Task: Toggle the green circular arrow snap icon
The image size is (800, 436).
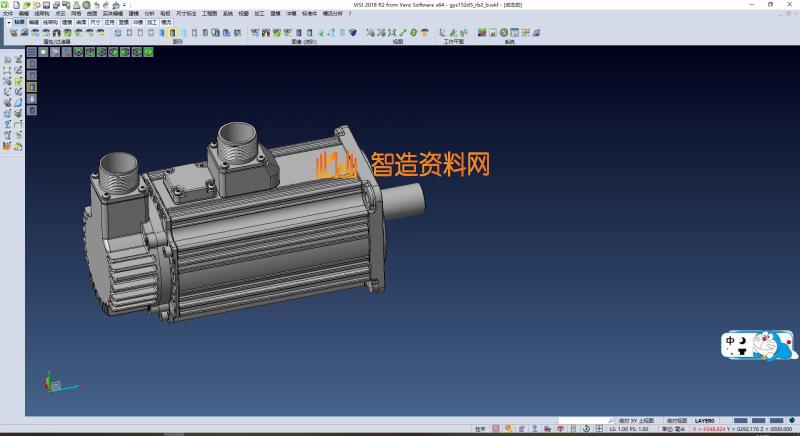Action: (586, 429)
